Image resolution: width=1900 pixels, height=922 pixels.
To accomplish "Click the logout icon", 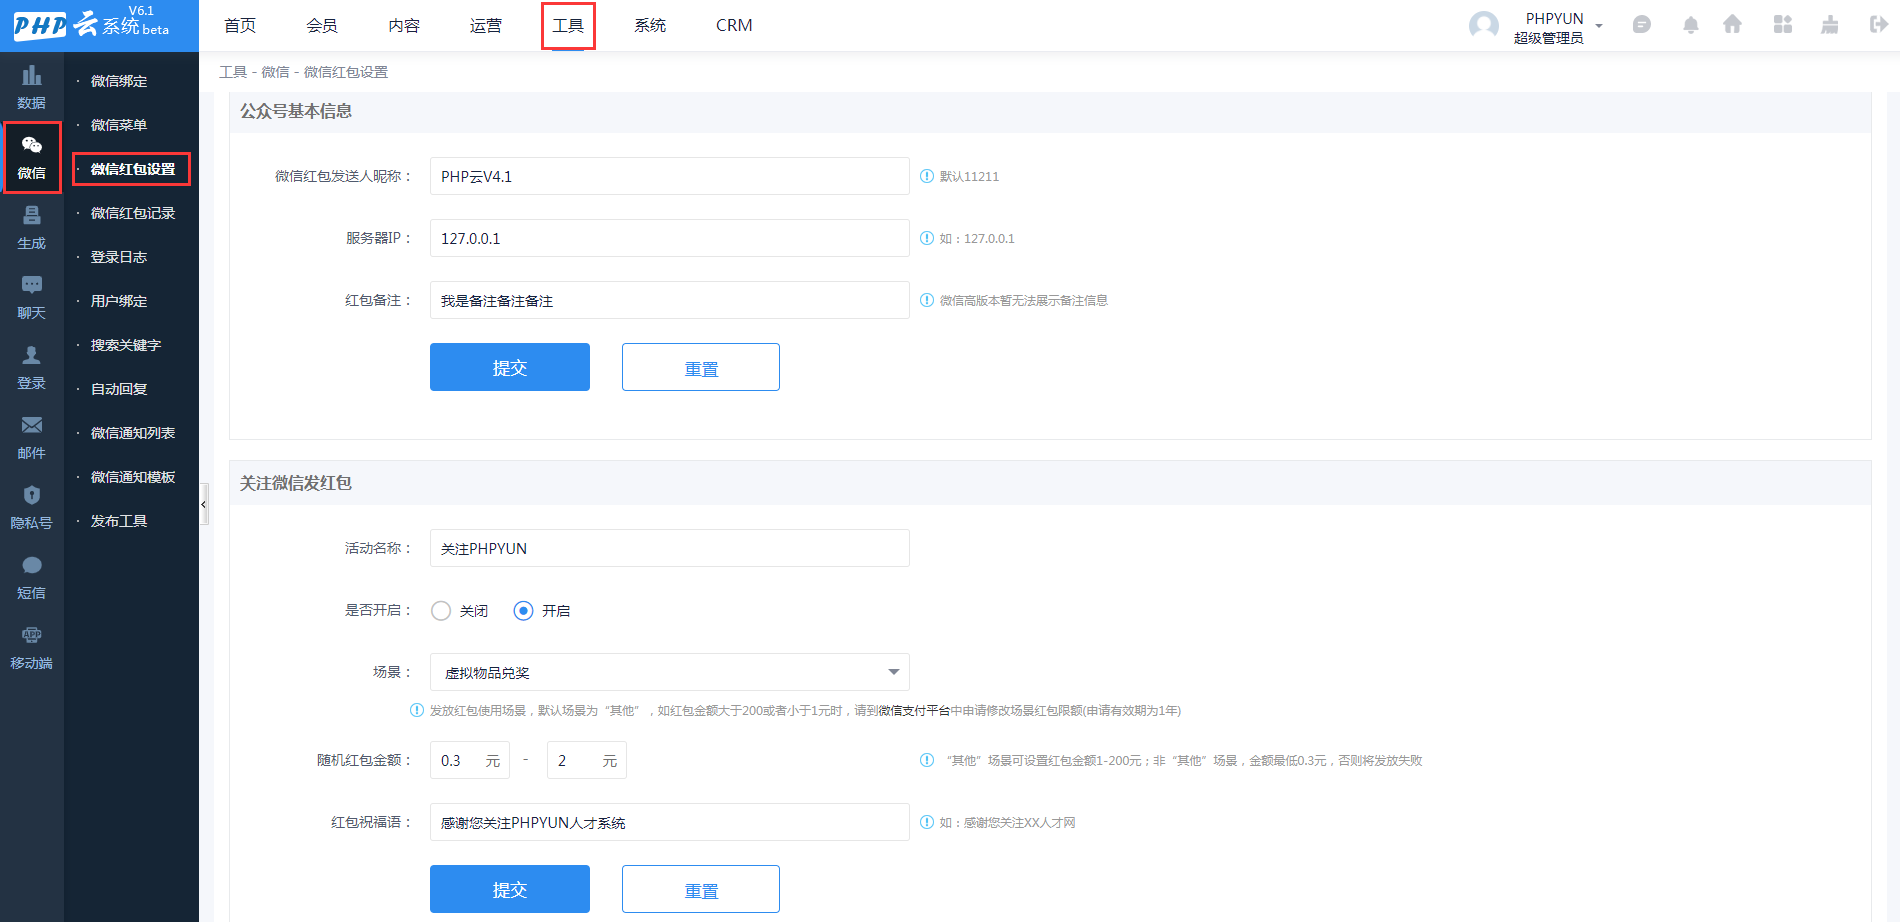I will click(x=1879, y=25).
